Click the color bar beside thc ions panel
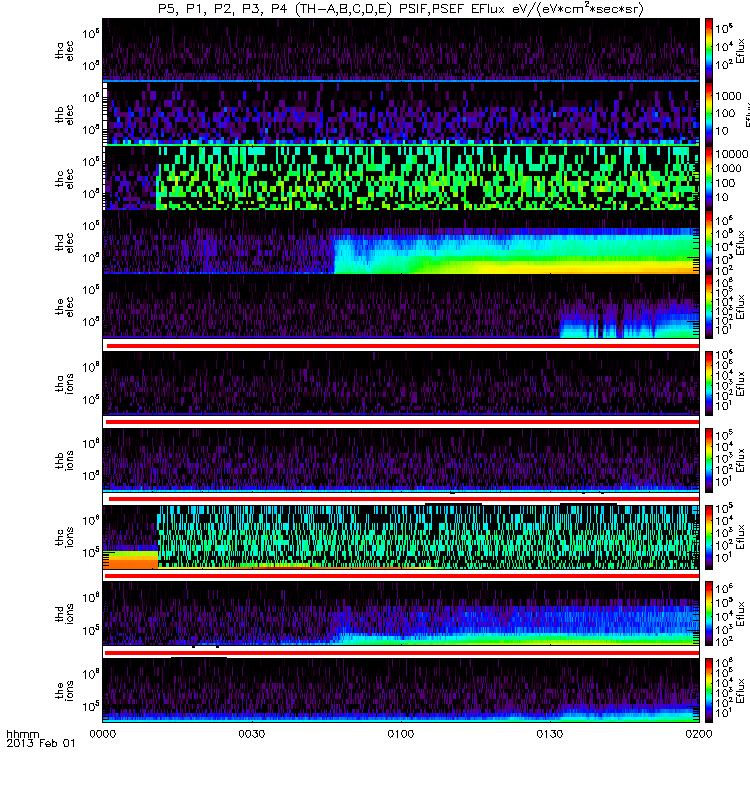 pos(709,537)
